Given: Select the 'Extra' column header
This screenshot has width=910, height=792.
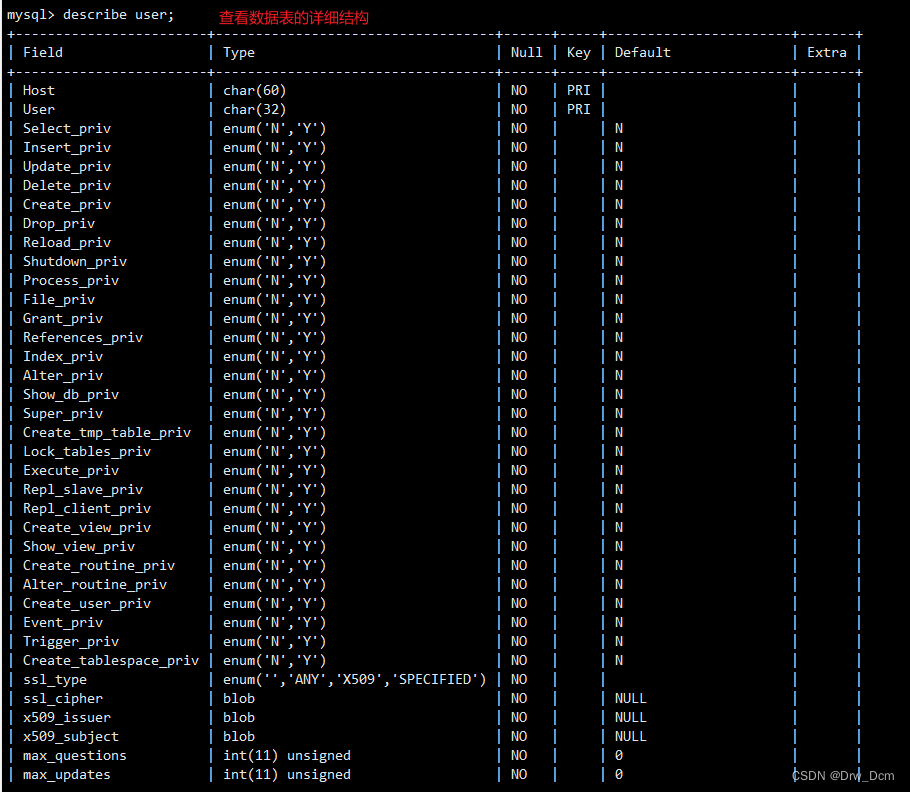Looking at the screenshot, I should tap(826, 52).
